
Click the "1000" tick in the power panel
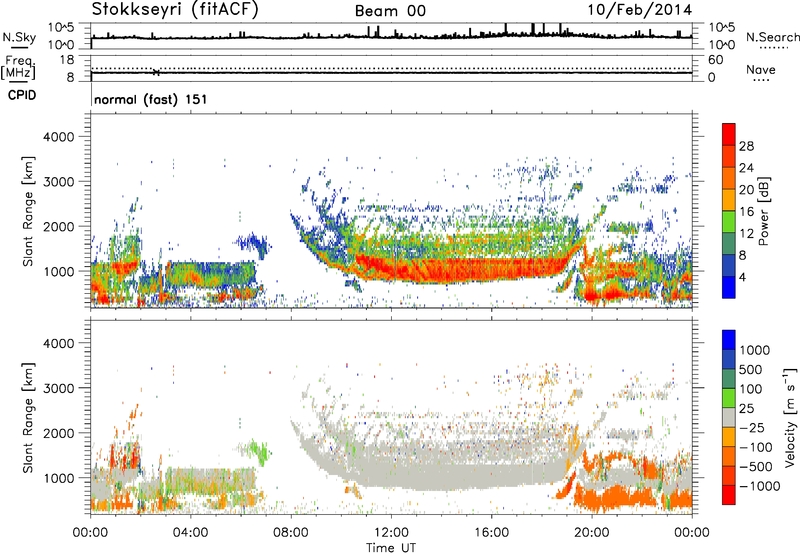(x=59, y=271)
